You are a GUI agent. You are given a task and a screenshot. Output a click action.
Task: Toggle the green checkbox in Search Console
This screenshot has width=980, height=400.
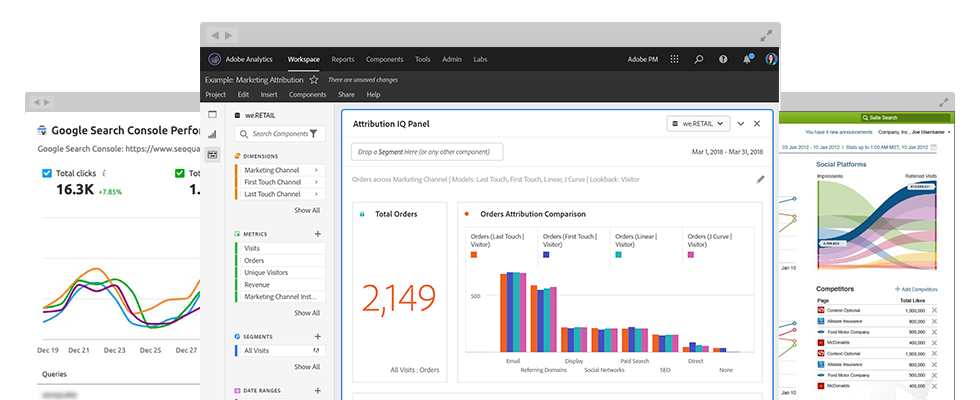180,173
